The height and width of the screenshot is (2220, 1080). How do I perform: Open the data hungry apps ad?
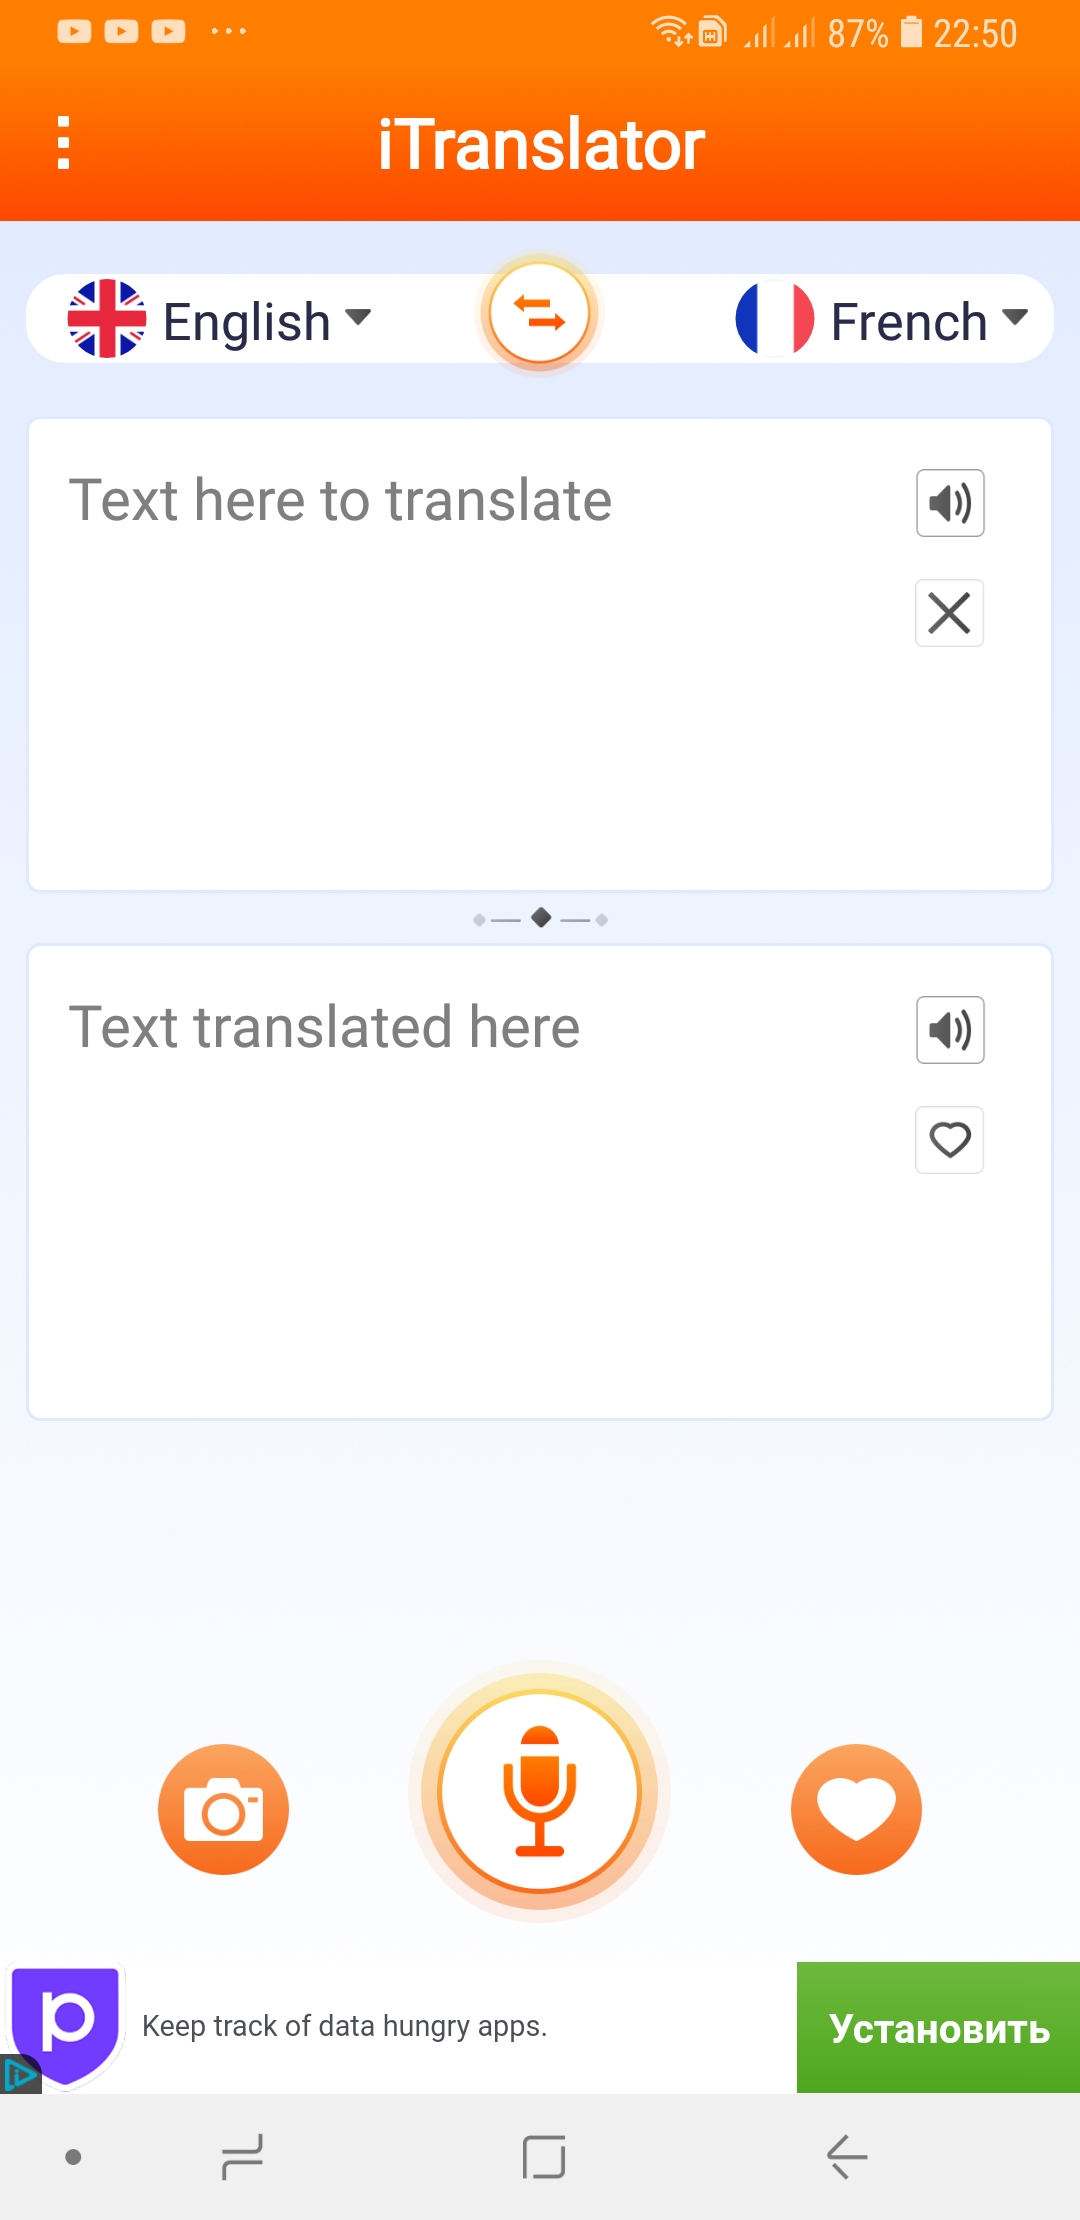tap(344, 2026)
